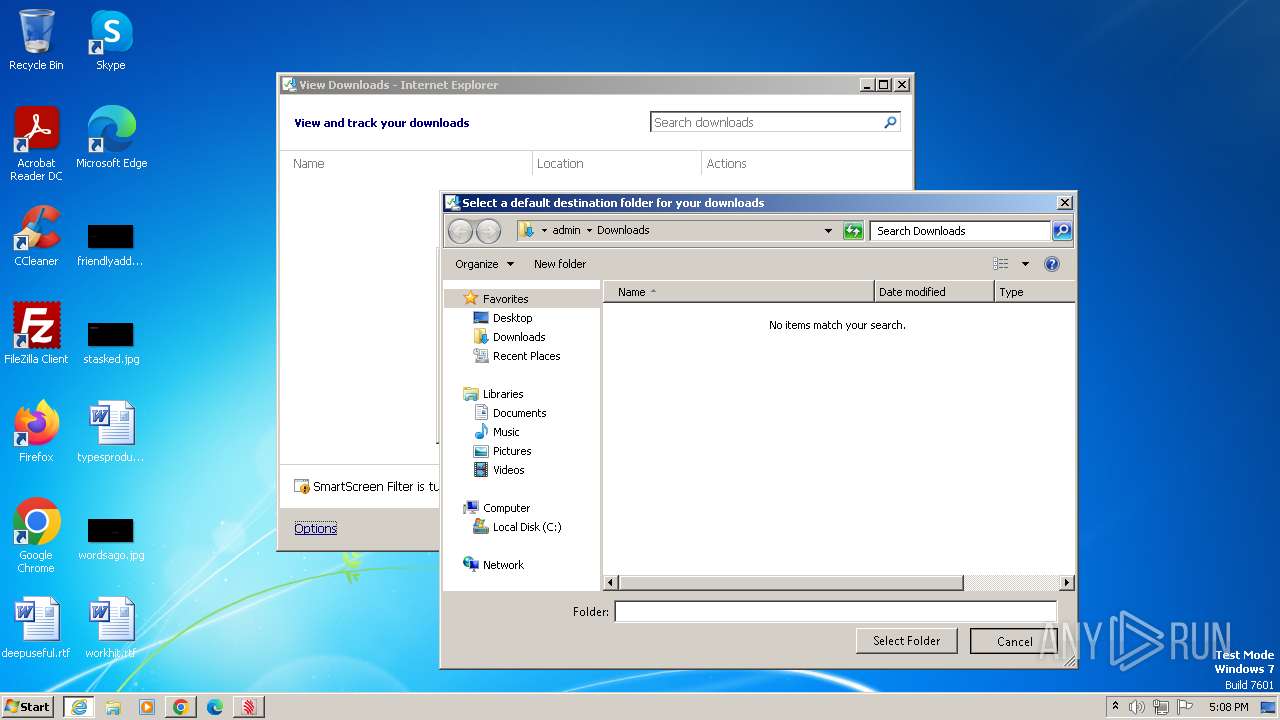
Task: Click the Search Downloads magnifier button
Action: [1062, 231]
